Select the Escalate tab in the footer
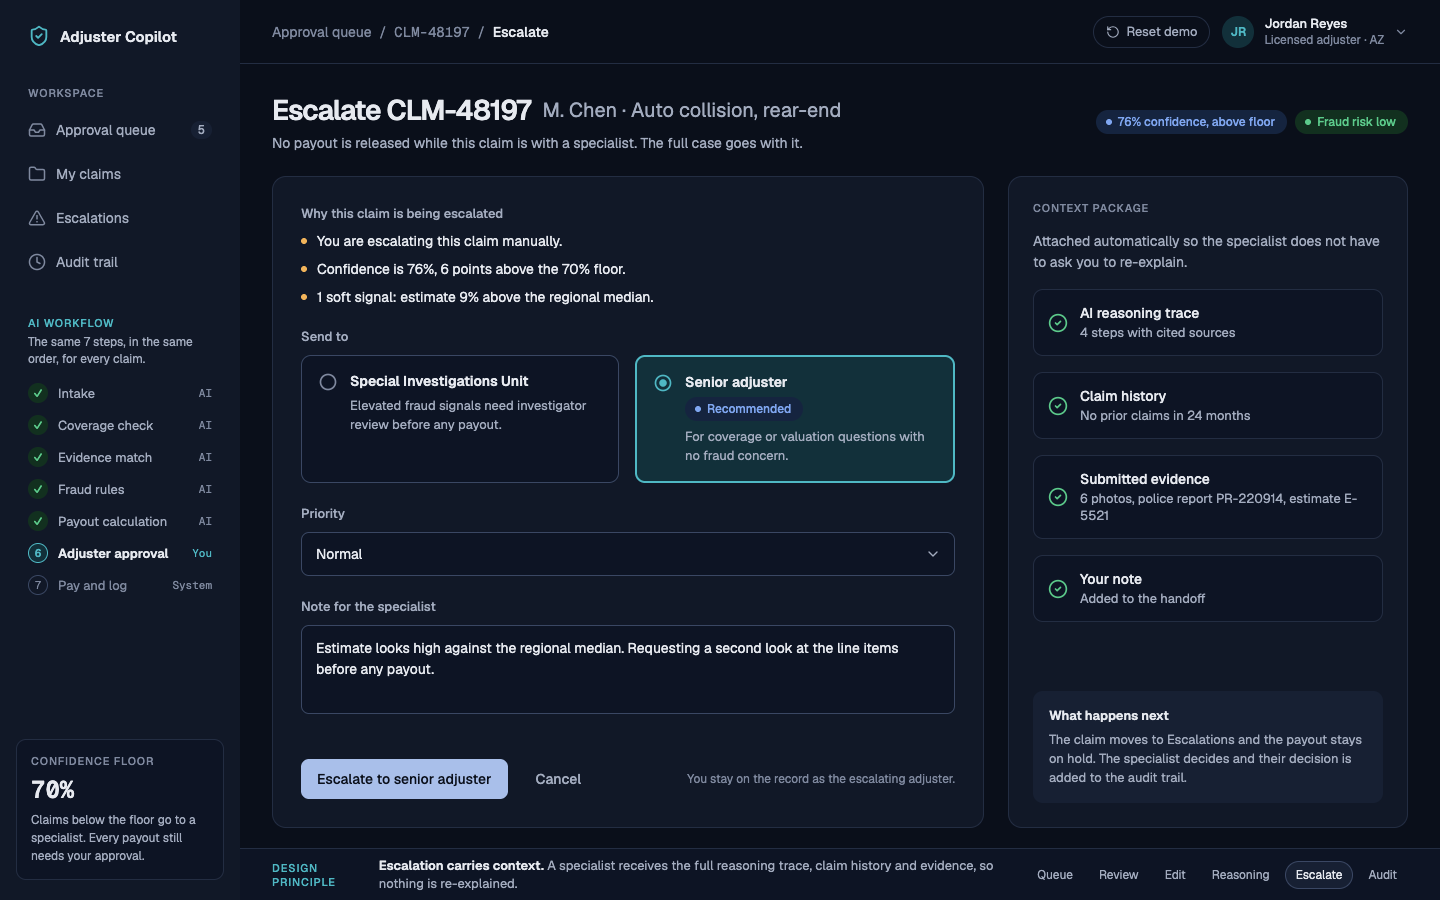Image resolution: width=1440 pixels, height=900 pixels. 1319,875
